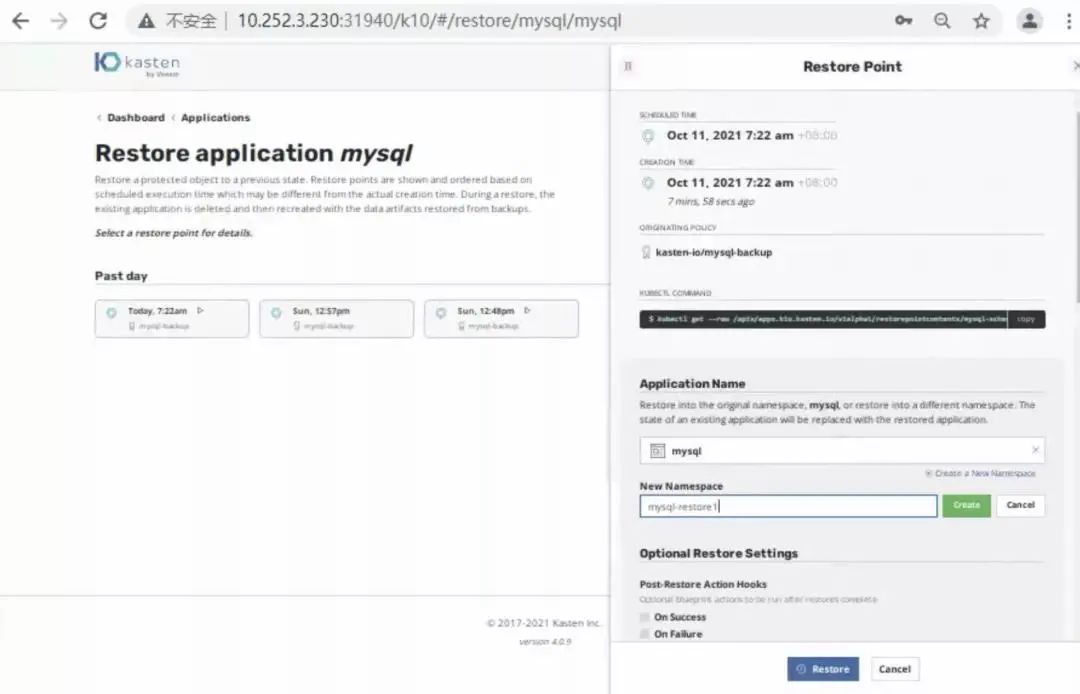The width and height of the screenshot is (1080, 694).
Task: Open the mysql application name dropdown
Action: (842, 450)
